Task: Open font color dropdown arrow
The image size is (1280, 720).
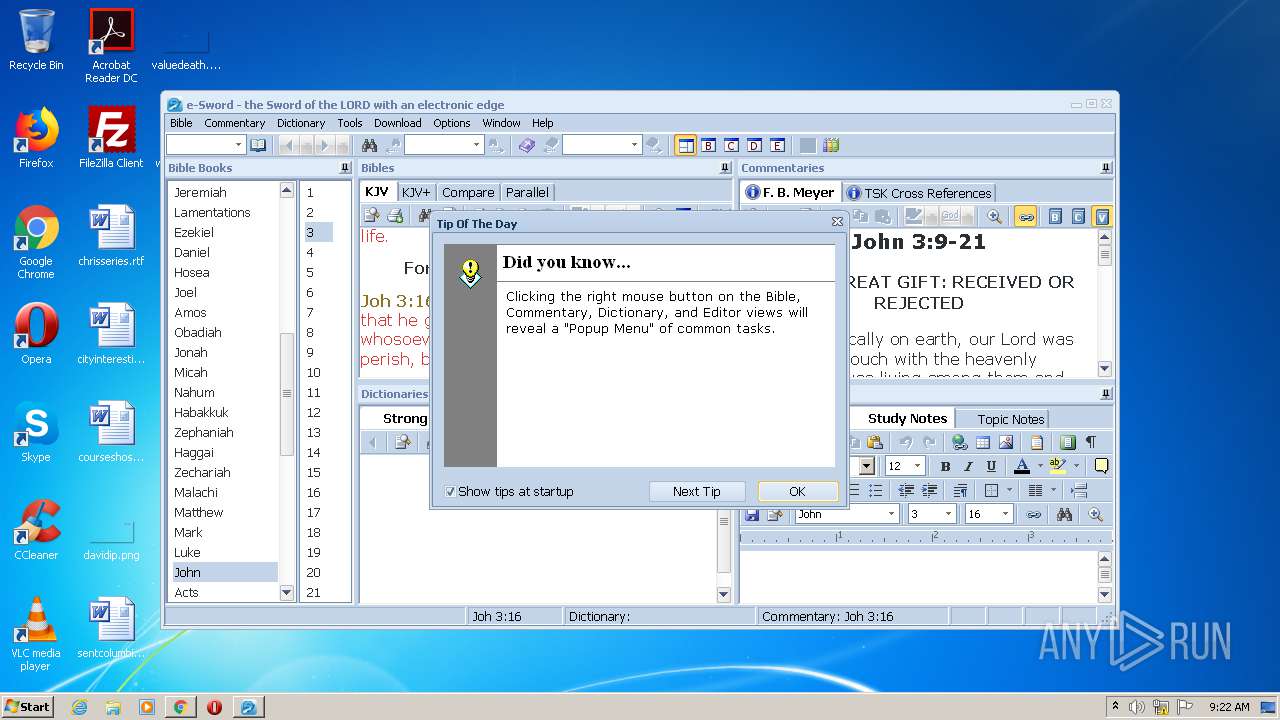Action: (1040, 466)
